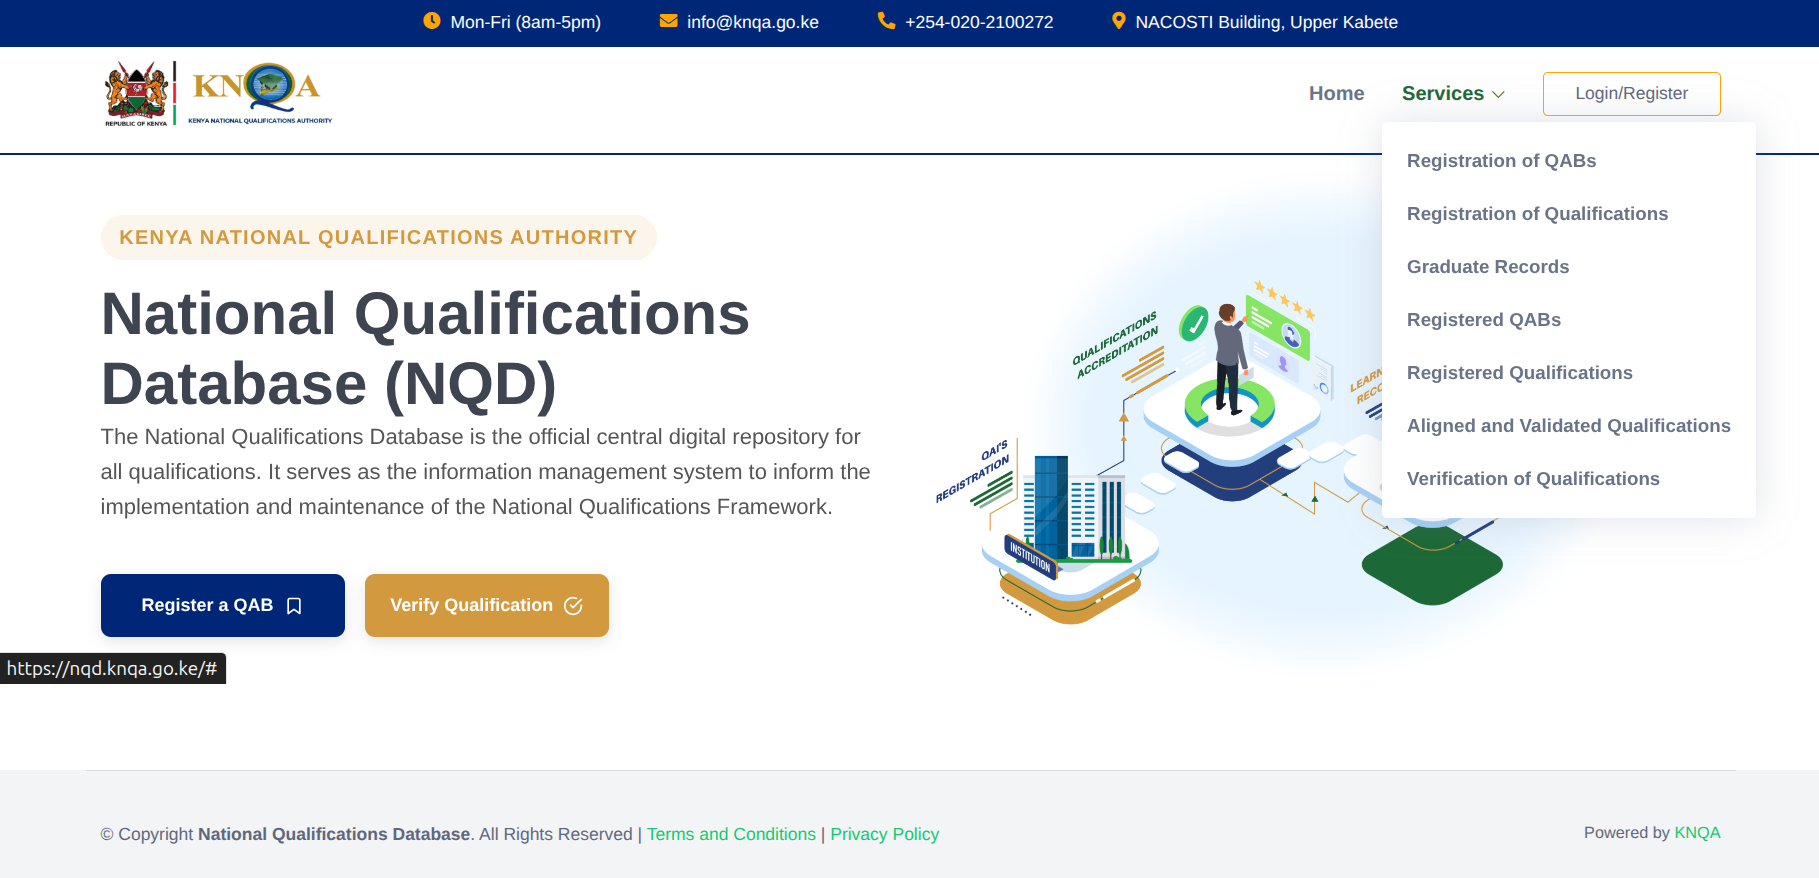Click the phone handset icon
Screen dimensions: 1819x878
pyautogui.click(x=886, y=20)
